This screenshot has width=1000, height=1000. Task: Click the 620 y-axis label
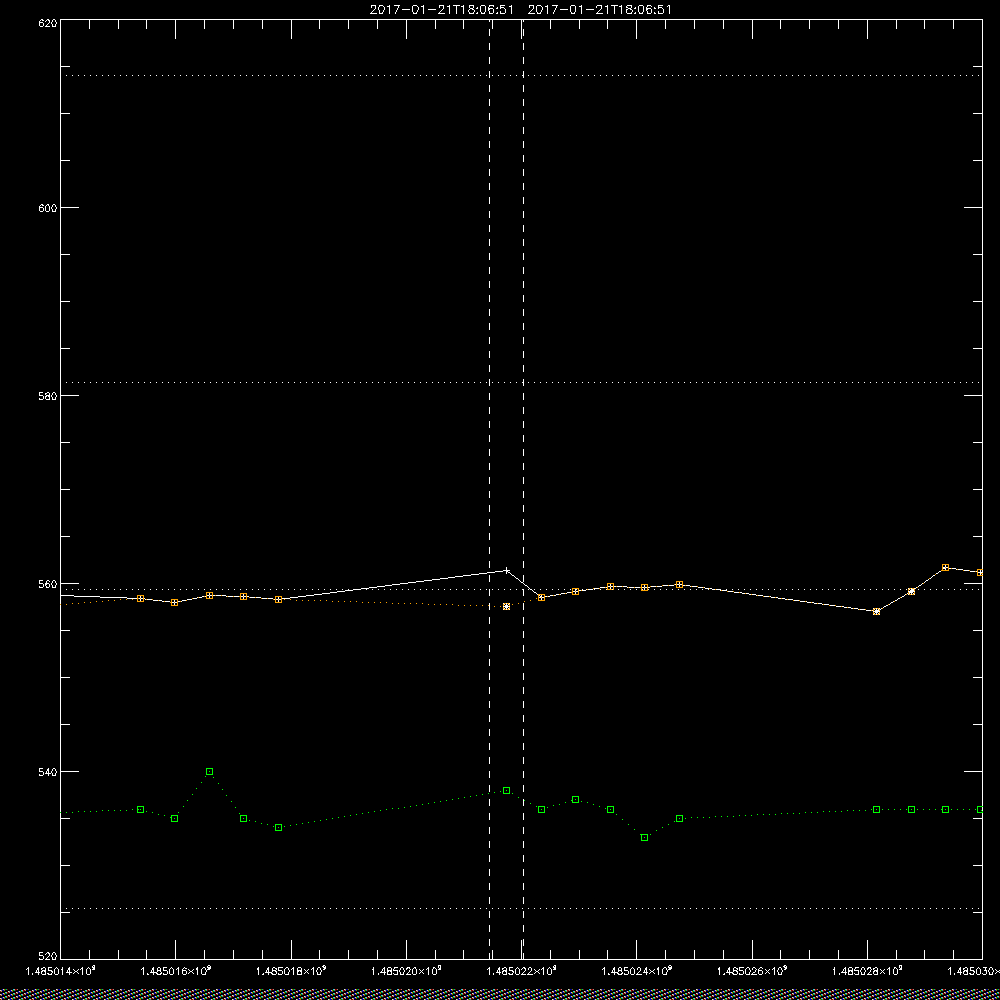click(x=48, y=22)
